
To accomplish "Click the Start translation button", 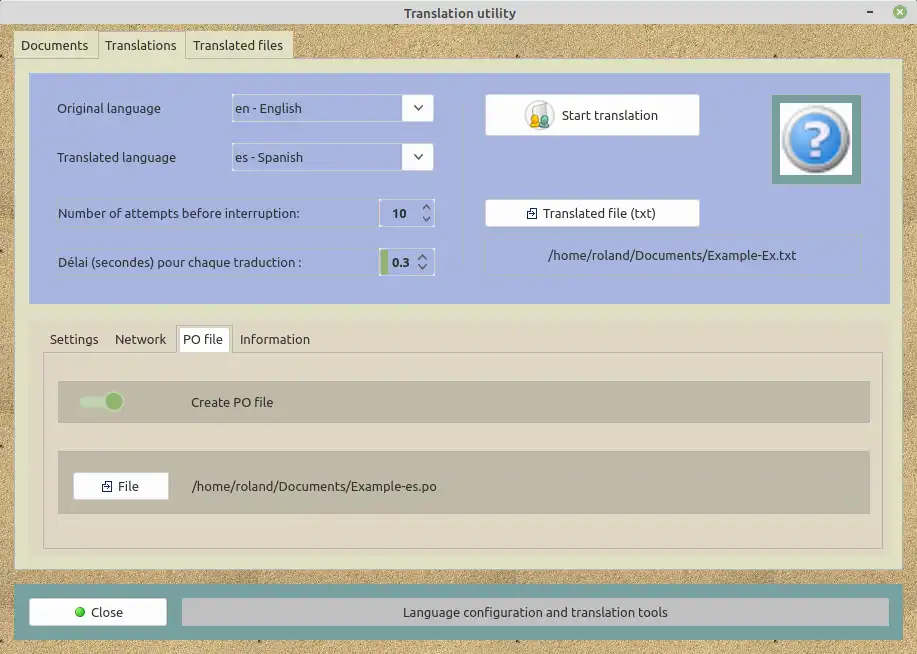I will pyautogui.click(x=592, y=115).
